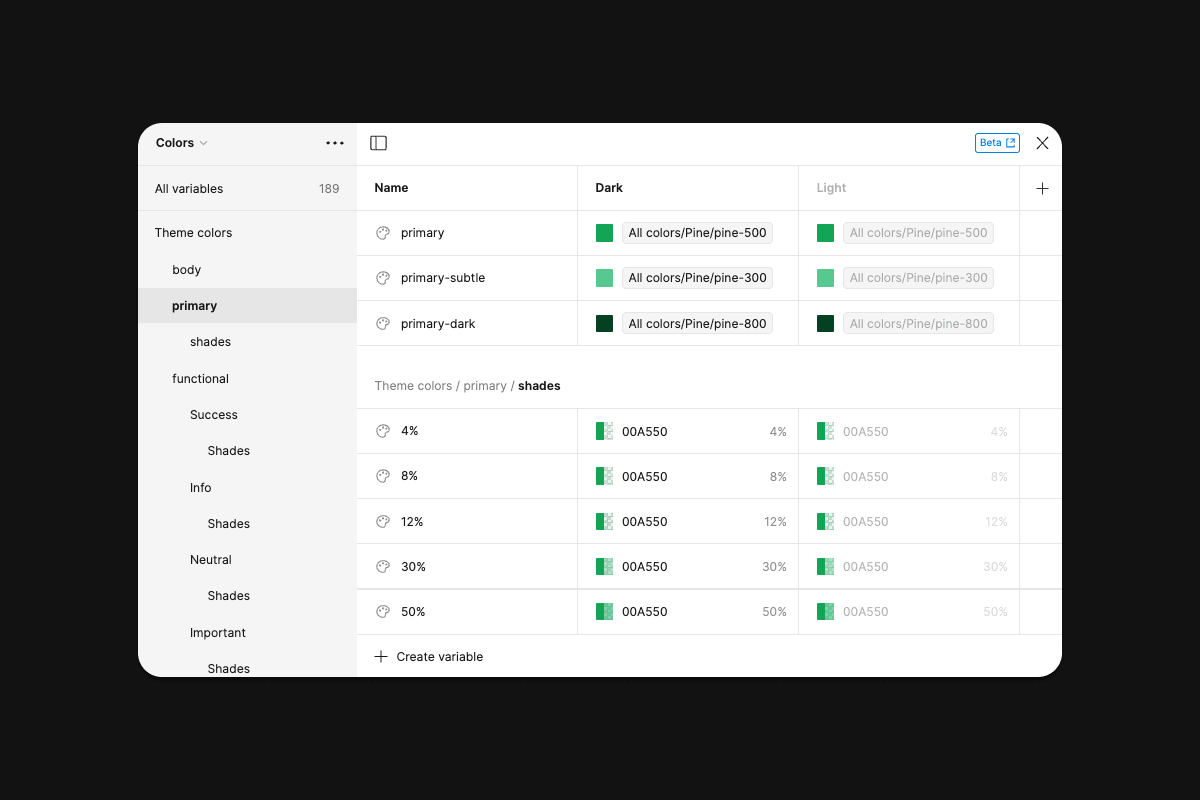Select shades group under primary
The image size is (1200, 800).
[210, 342]
